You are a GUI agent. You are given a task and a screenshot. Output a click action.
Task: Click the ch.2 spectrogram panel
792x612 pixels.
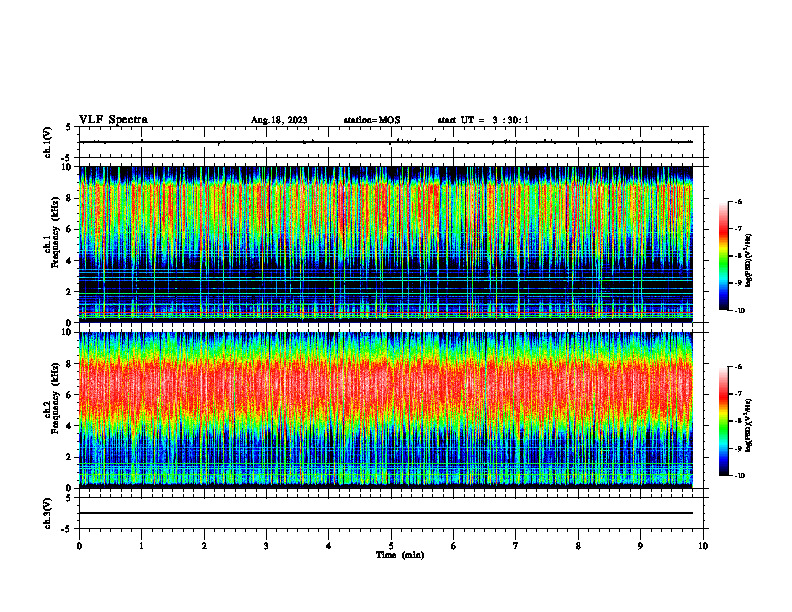386,410
